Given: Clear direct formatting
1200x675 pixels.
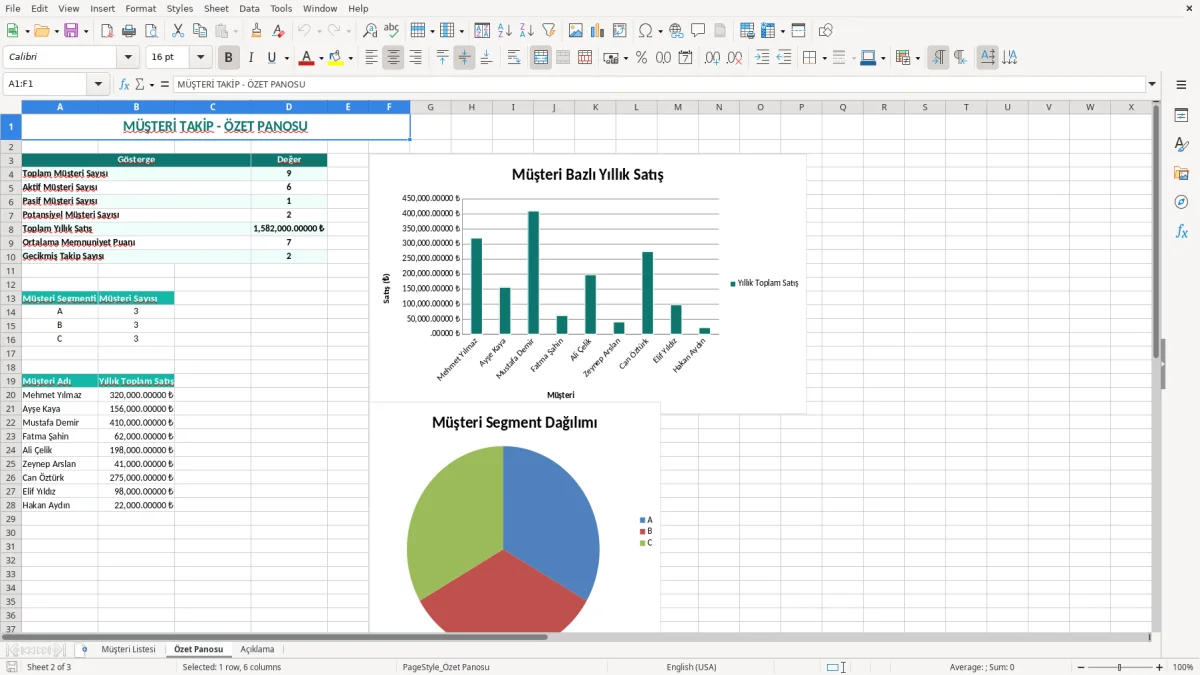Looking at the screenshot, I should 279,31.
